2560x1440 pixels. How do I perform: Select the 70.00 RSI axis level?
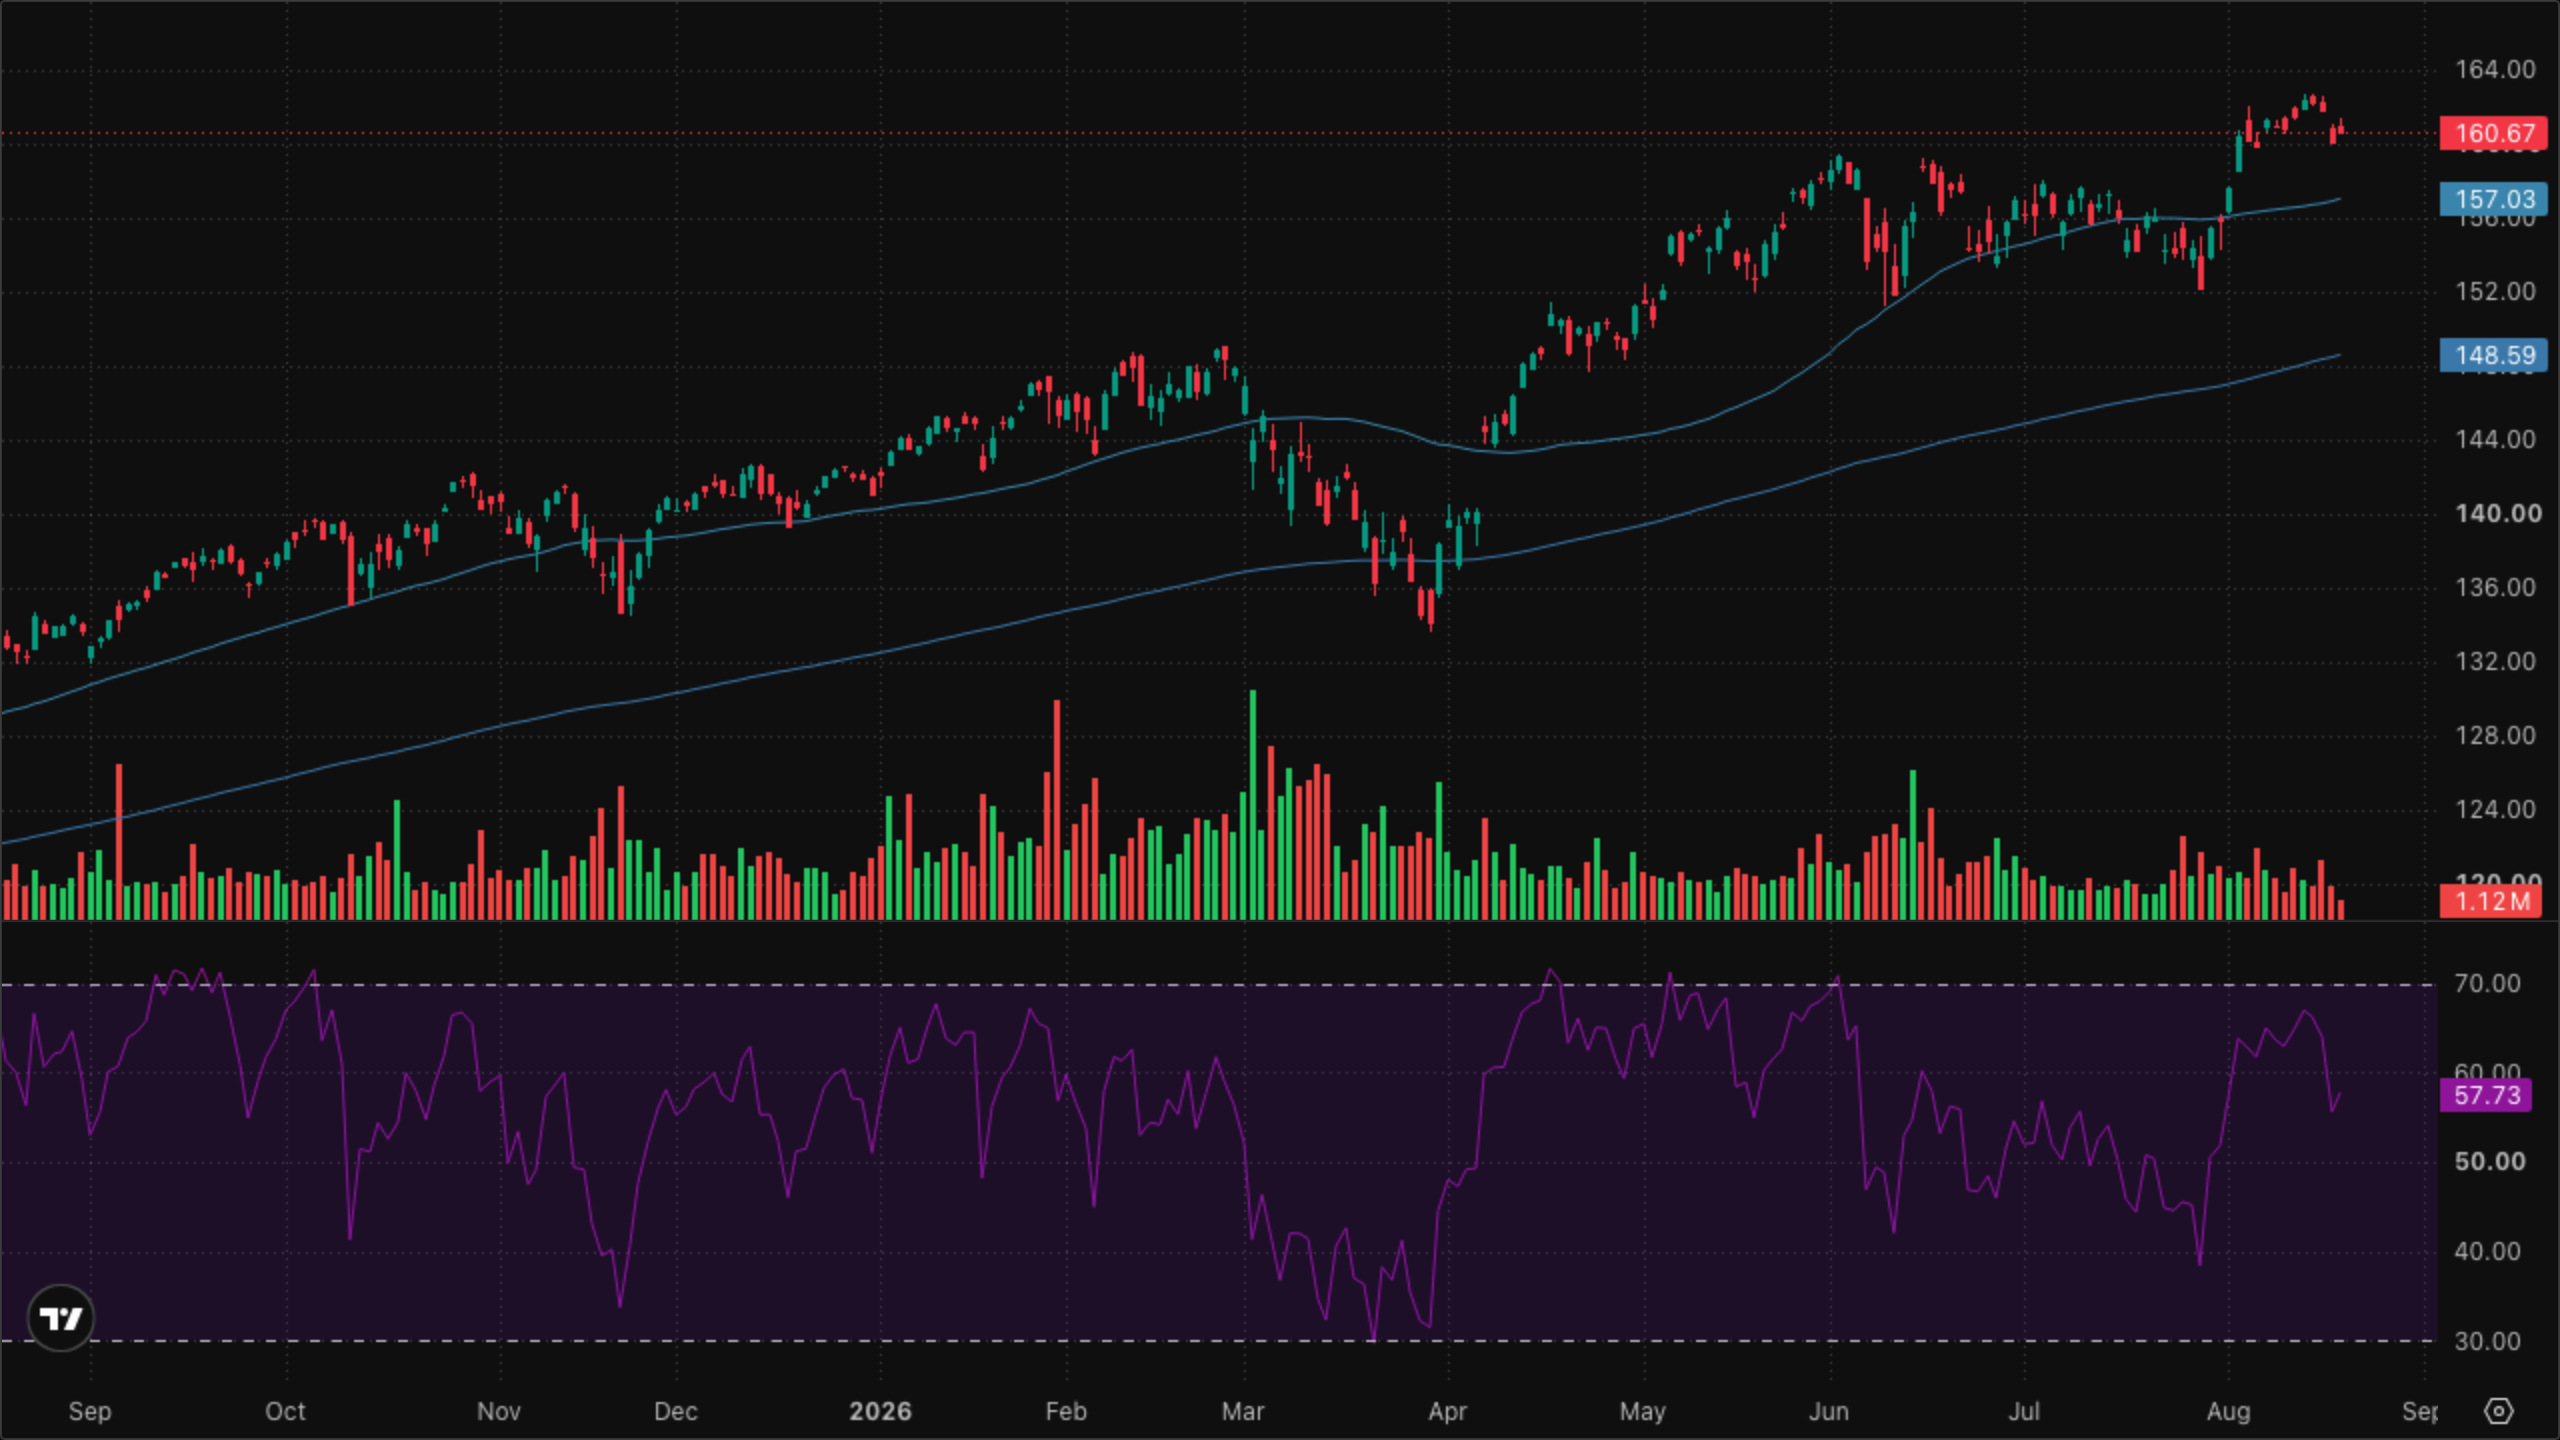2487,983
